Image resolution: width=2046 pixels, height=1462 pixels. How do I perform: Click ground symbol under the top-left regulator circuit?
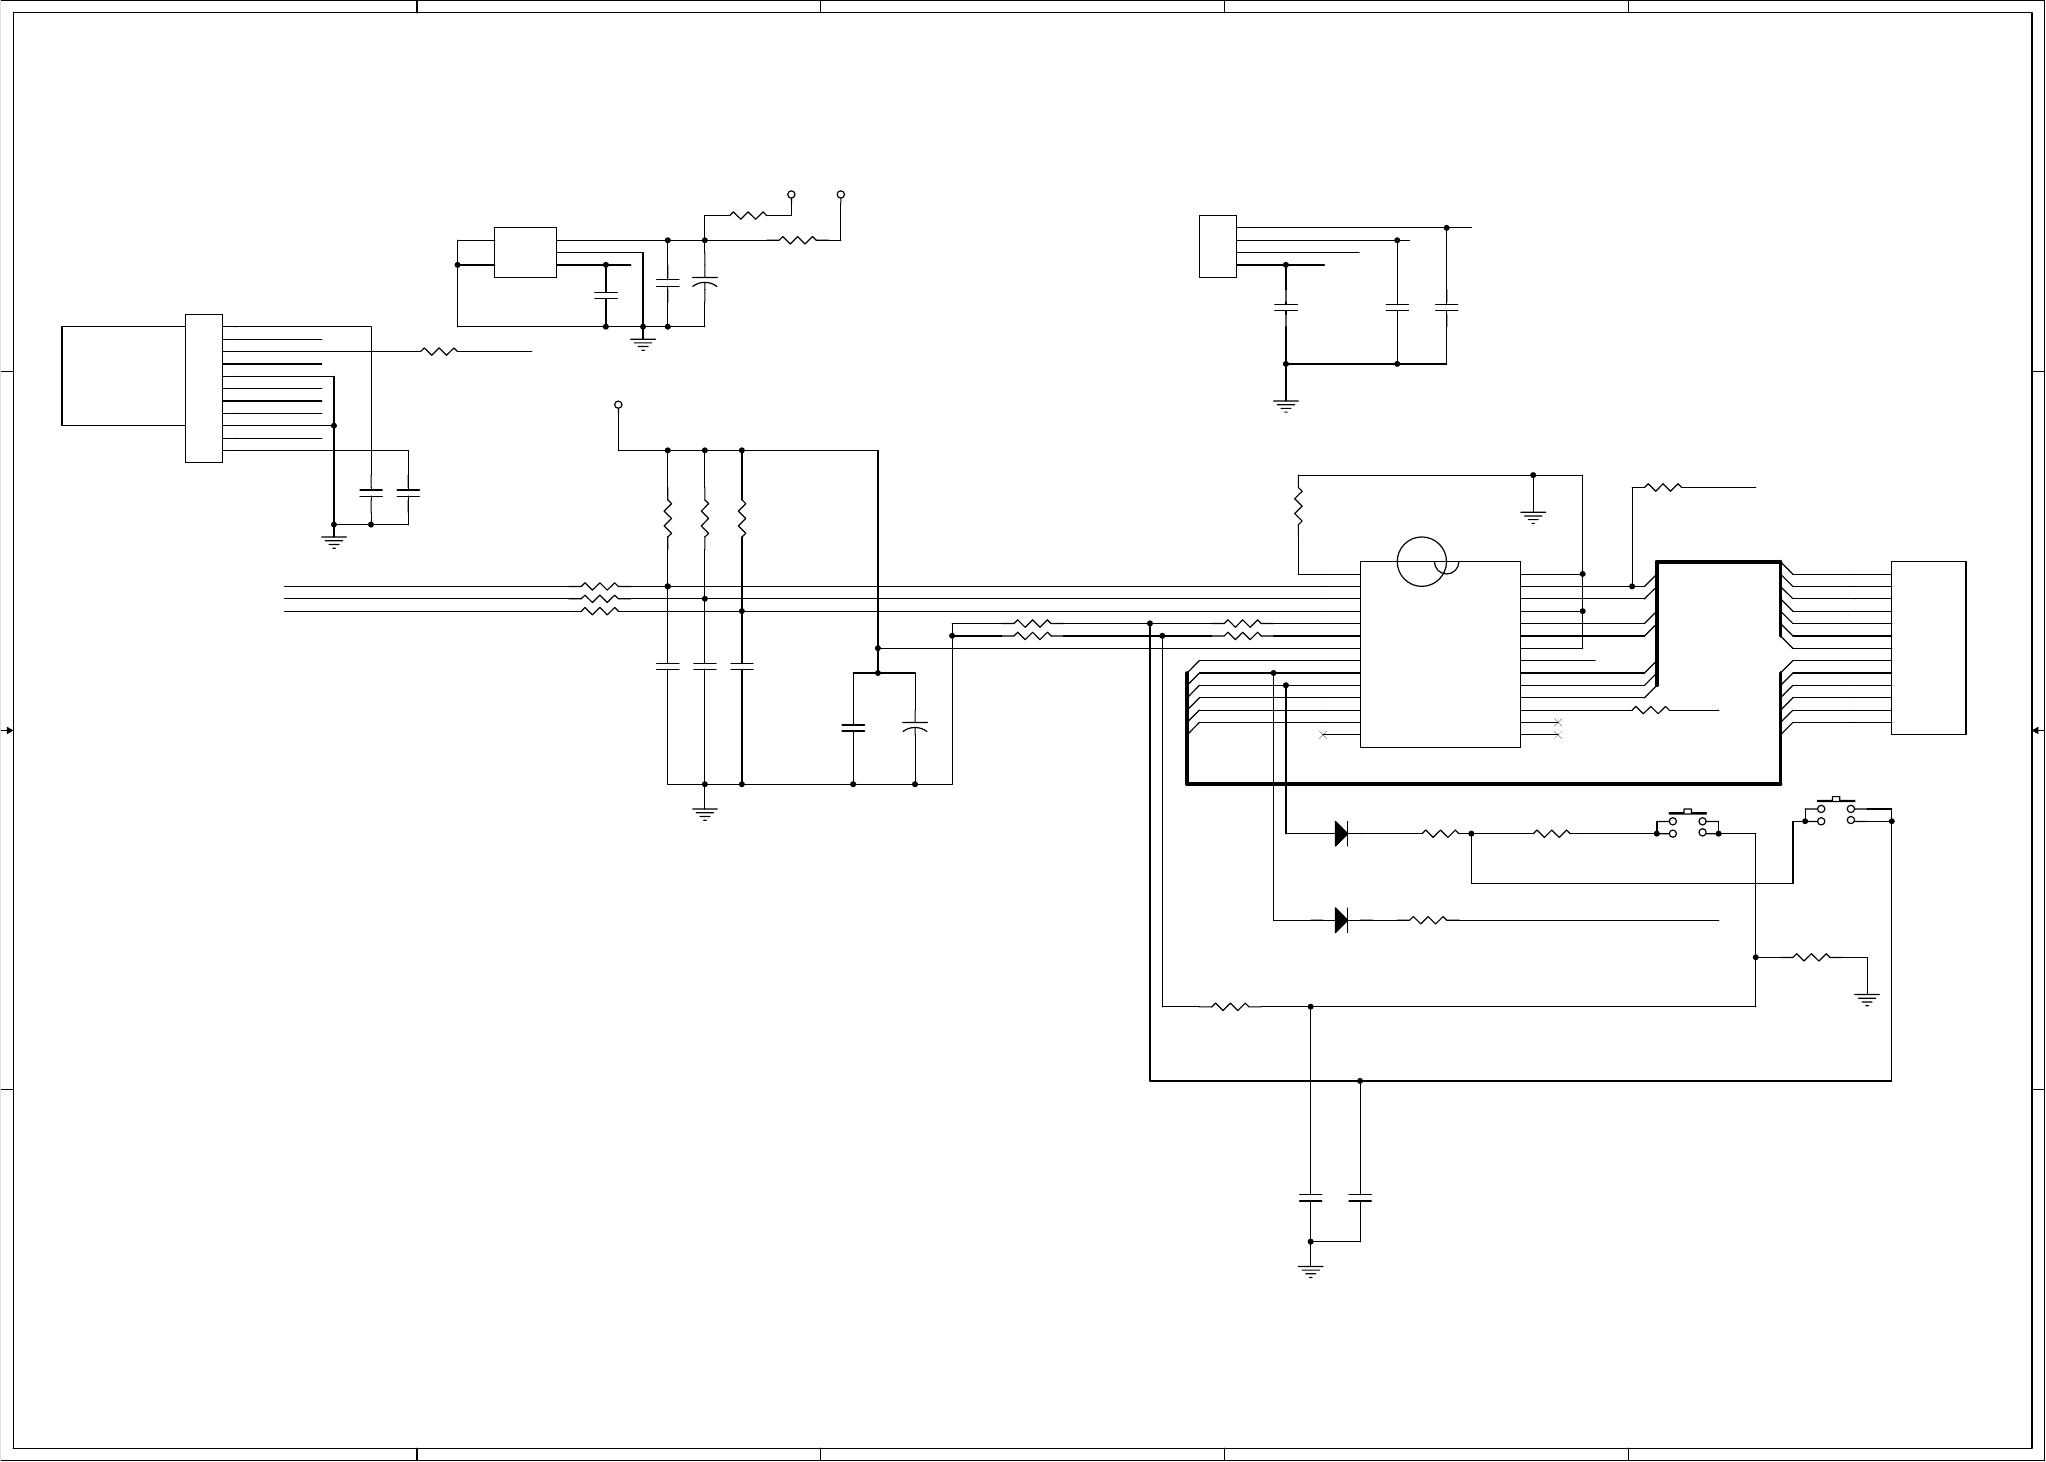(642, 344)
